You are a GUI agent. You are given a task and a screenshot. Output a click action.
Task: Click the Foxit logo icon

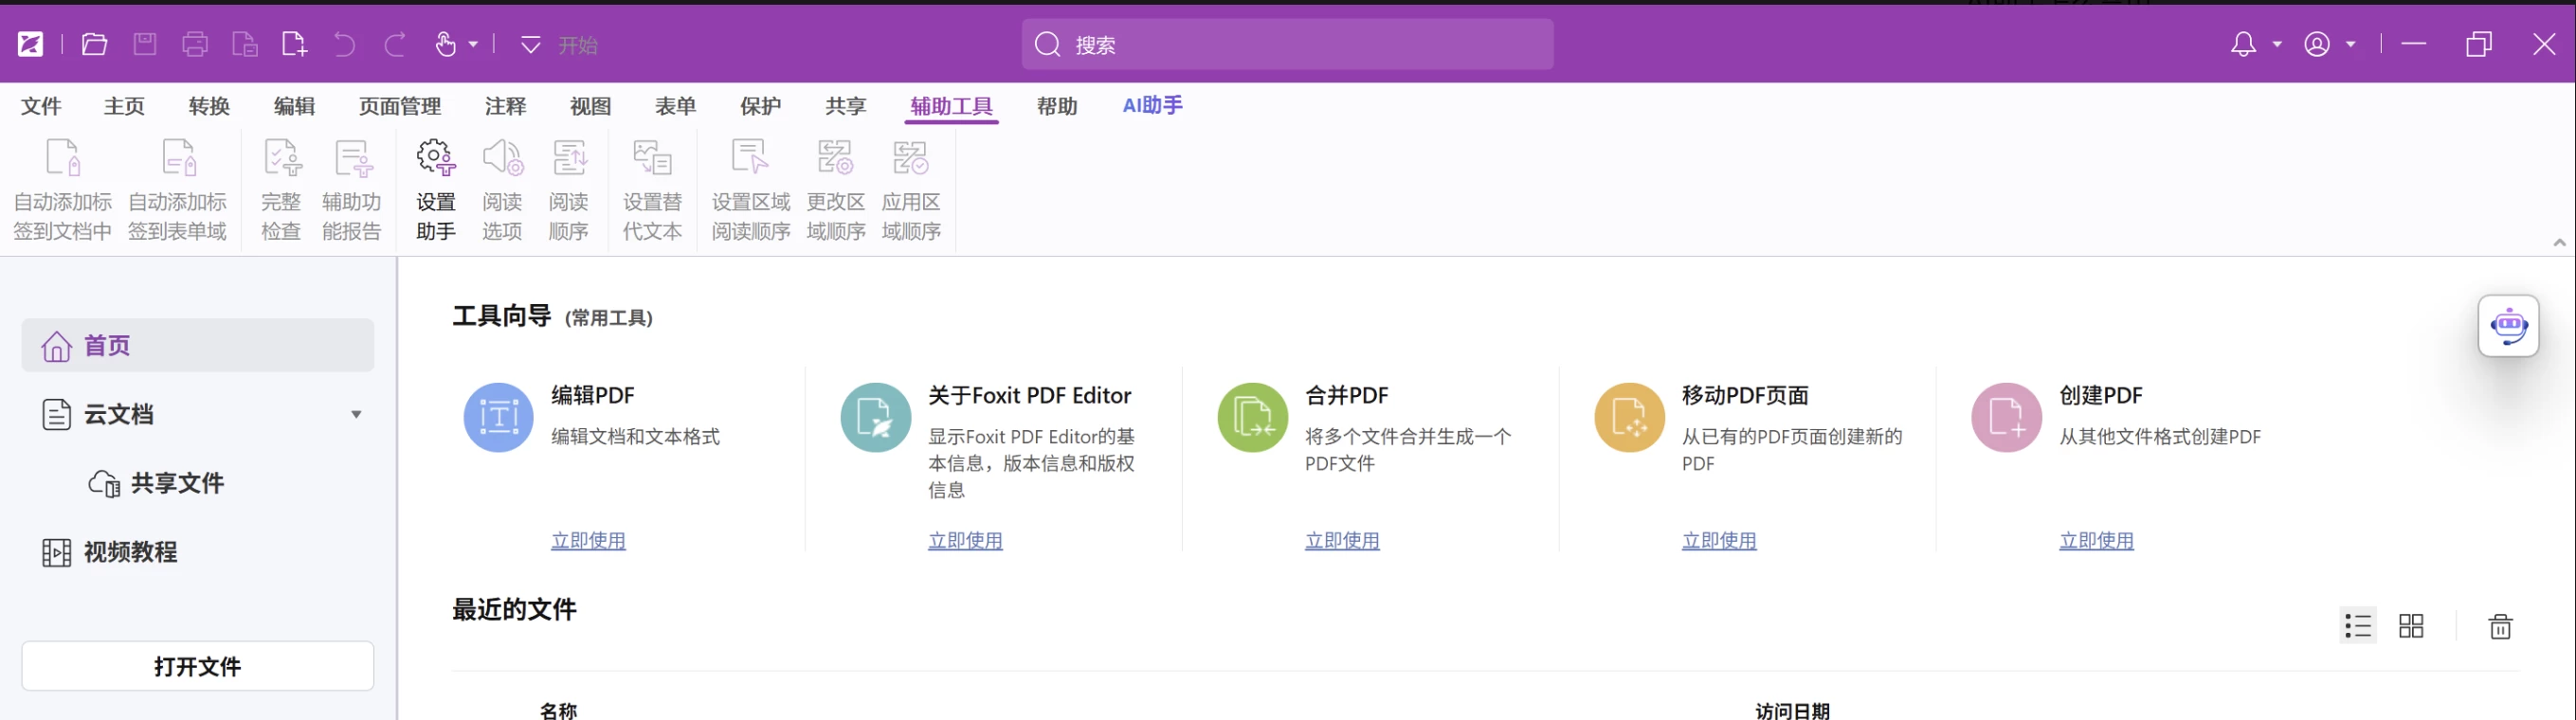coord(31,44)
